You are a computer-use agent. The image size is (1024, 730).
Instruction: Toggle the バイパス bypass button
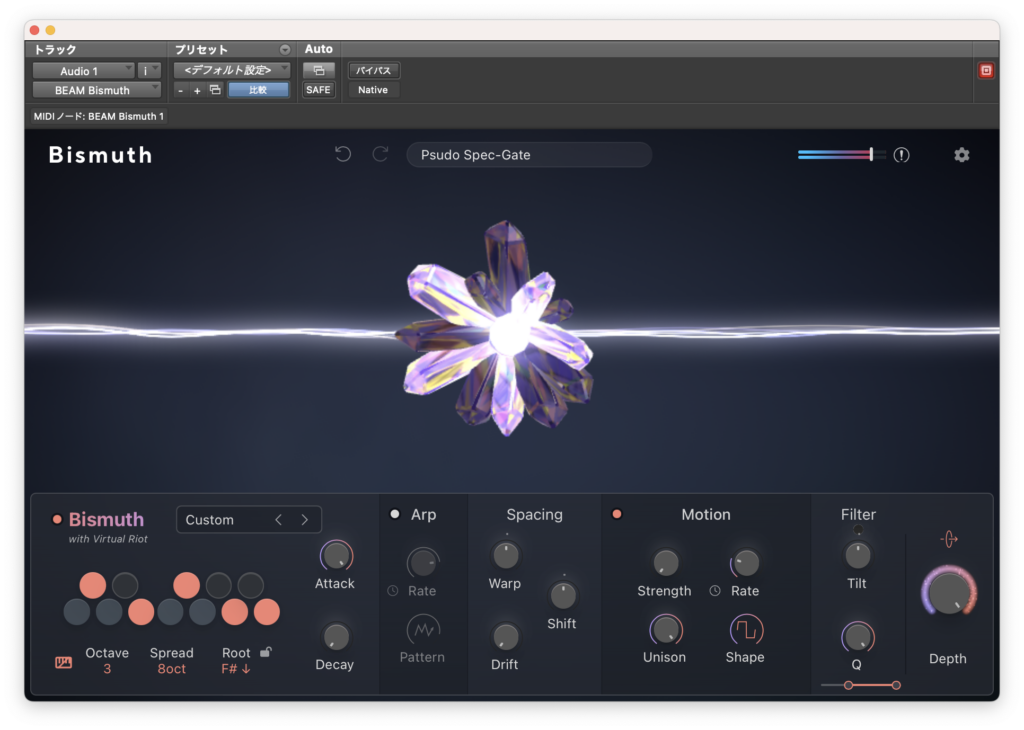click(374, 71)
